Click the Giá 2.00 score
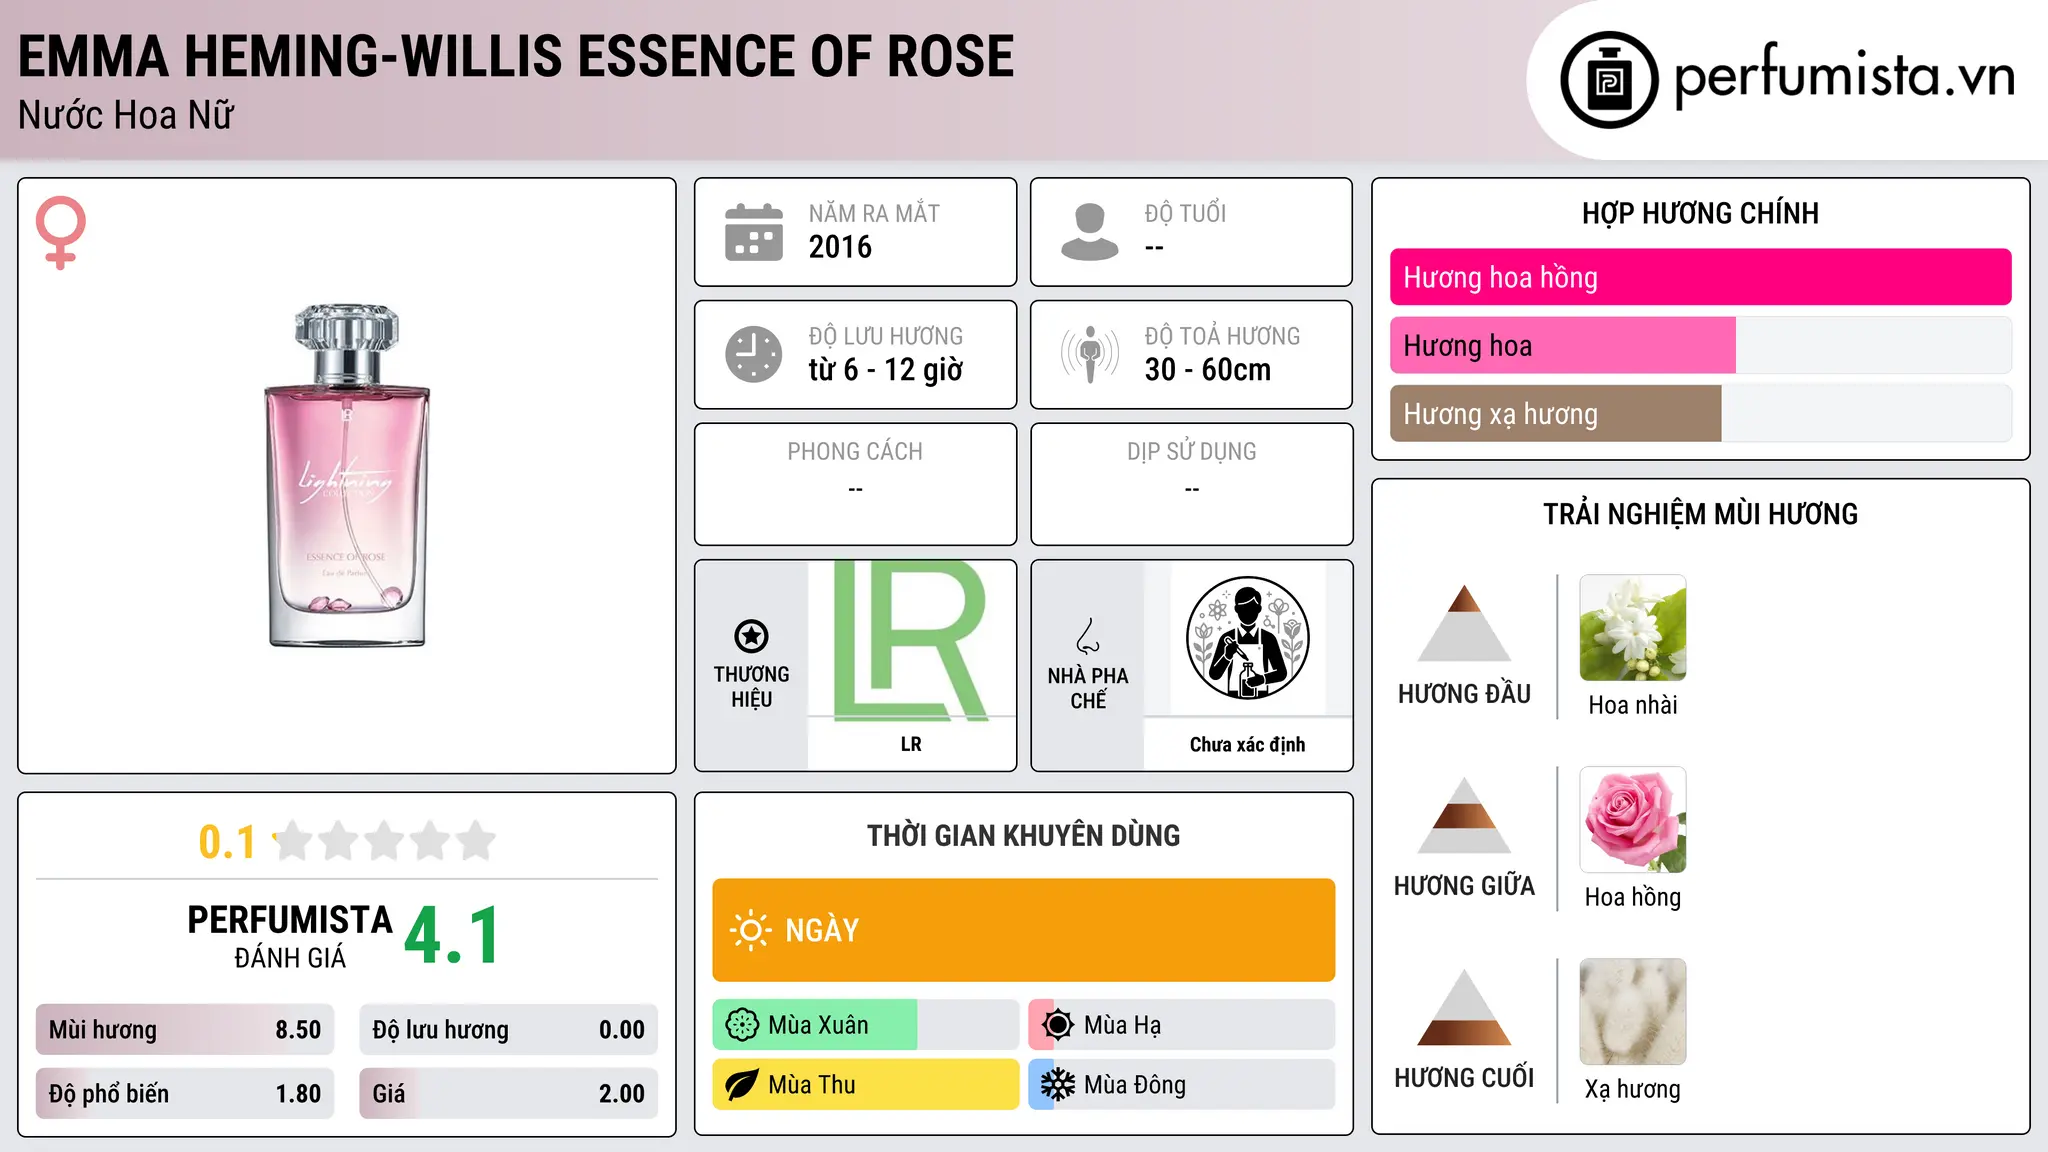Image resolution: width=2048 pixels, height=1152 pixels. (508, 1094)
